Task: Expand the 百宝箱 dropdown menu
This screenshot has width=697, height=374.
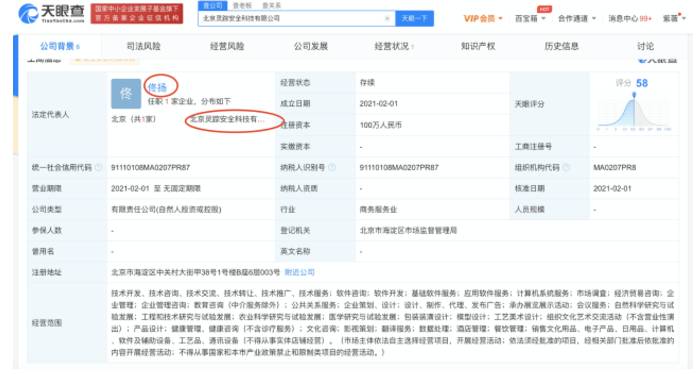Action: tap(530, 19)
